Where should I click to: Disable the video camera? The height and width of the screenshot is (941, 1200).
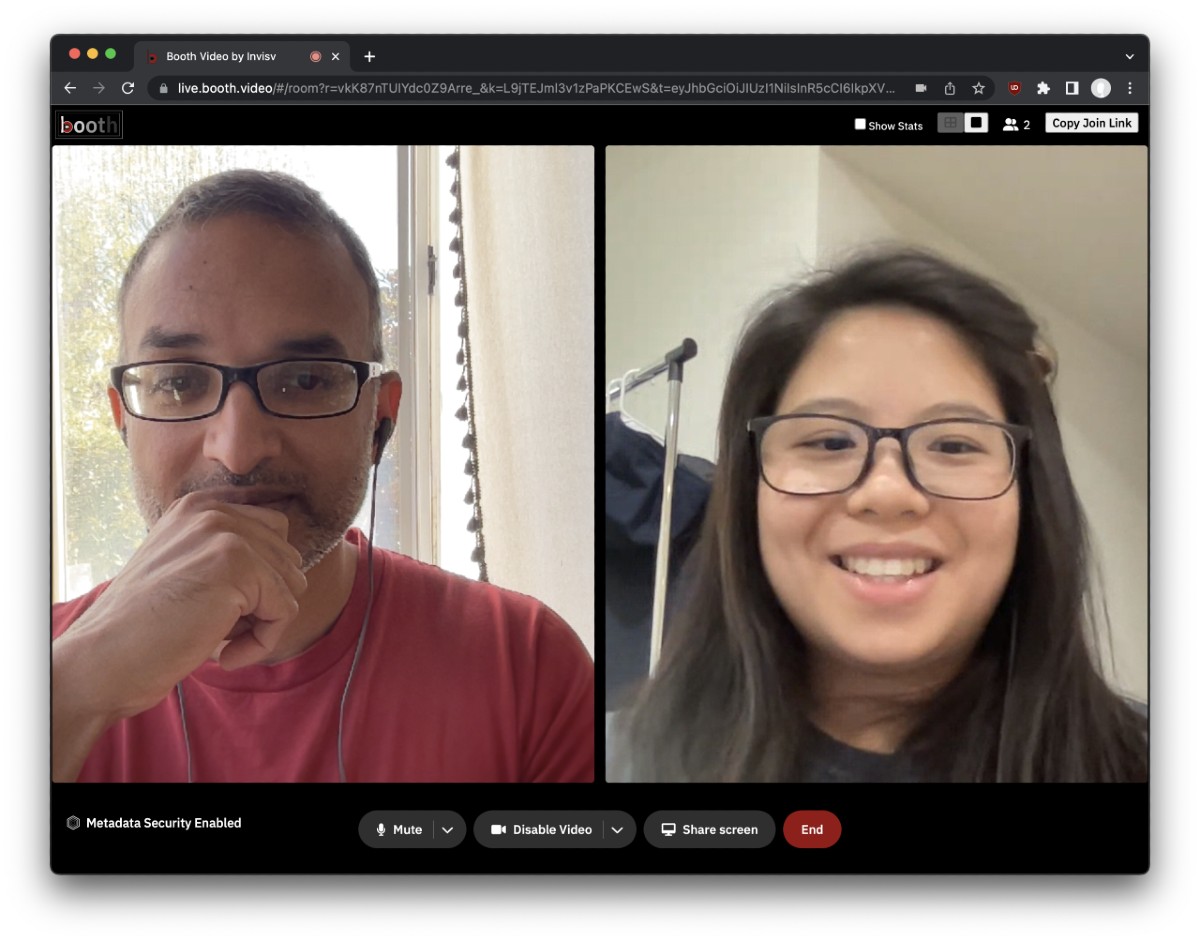pos(541,830)
